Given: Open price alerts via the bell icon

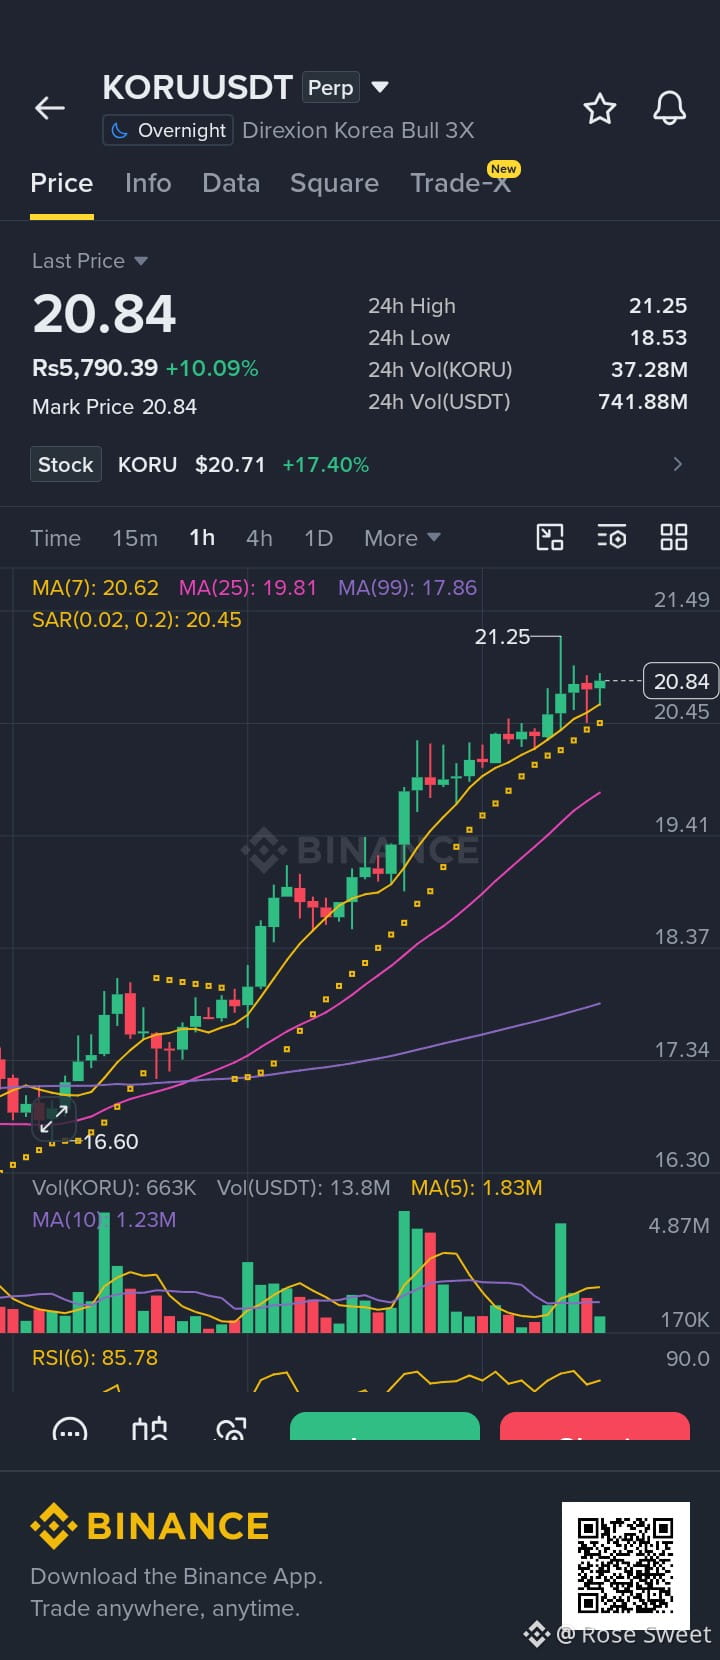Looking at the screenshot, I should (669, 108).
